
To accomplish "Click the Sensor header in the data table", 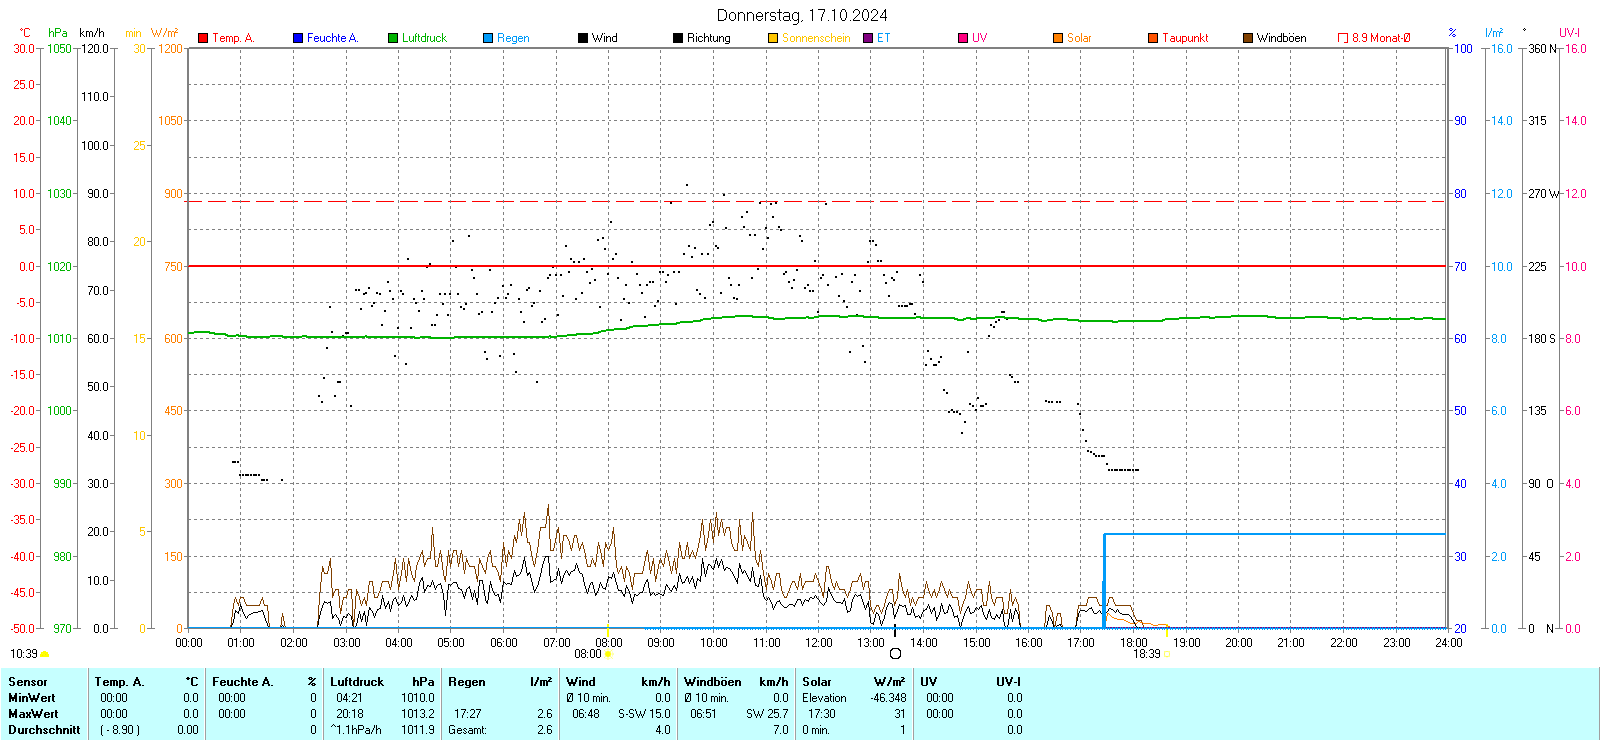I will pos(28,682).
